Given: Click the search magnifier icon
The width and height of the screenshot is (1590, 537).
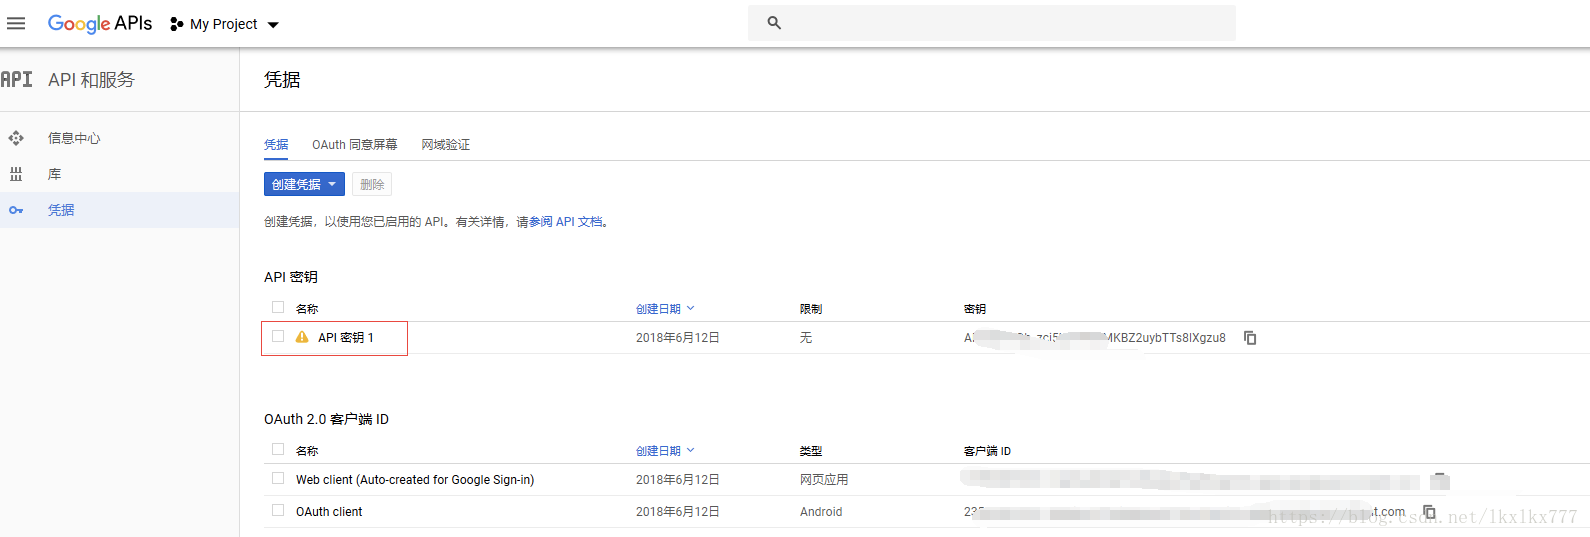Looking at the screenshot, I should coord(774,23).
